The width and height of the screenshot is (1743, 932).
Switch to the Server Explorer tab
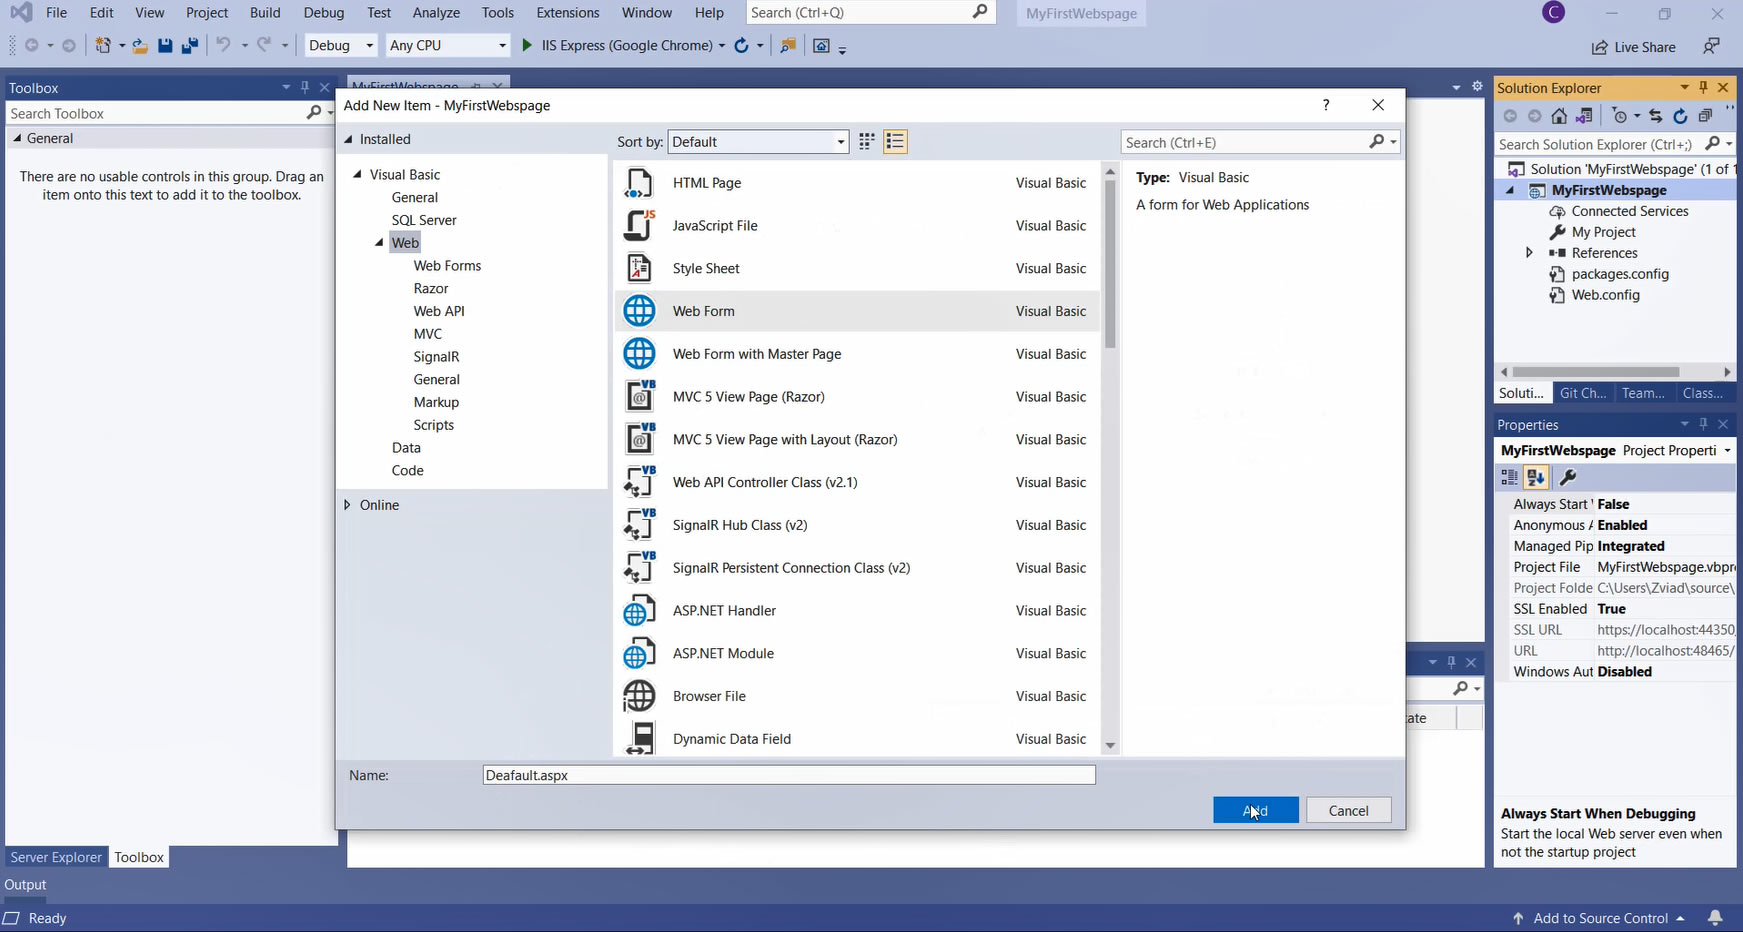[56, 857]
